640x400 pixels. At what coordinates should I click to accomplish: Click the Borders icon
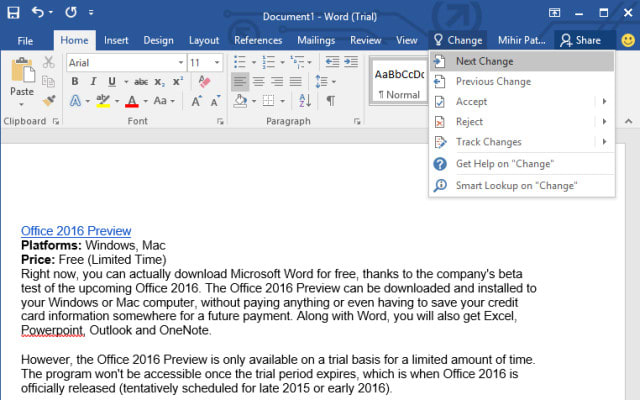[268, 100]
